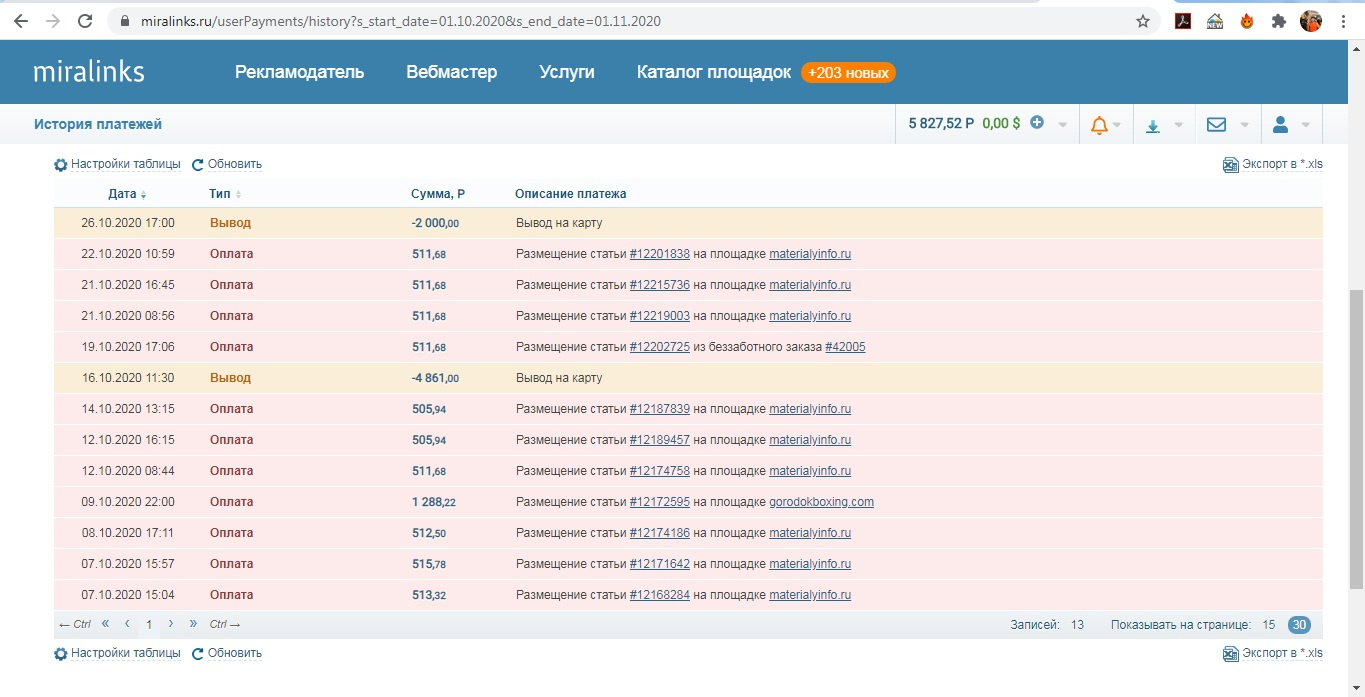Viewport: 1365px width, 697px height.
Task: Expand the dropdown arrow next to download icon
Action: coord(1178,125)
